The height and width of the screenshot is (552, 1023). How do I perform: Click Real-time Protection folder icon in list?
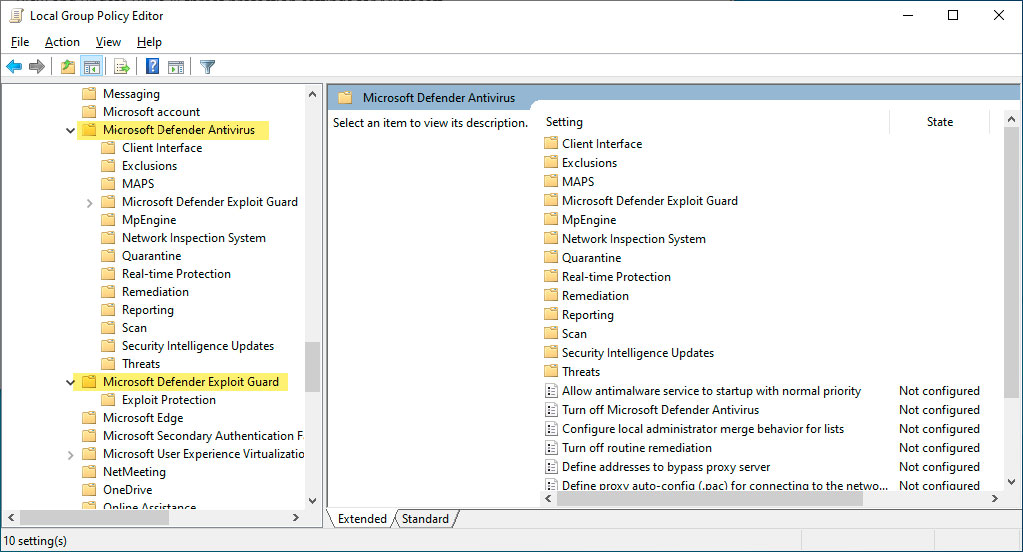click(x=551, y=276)
